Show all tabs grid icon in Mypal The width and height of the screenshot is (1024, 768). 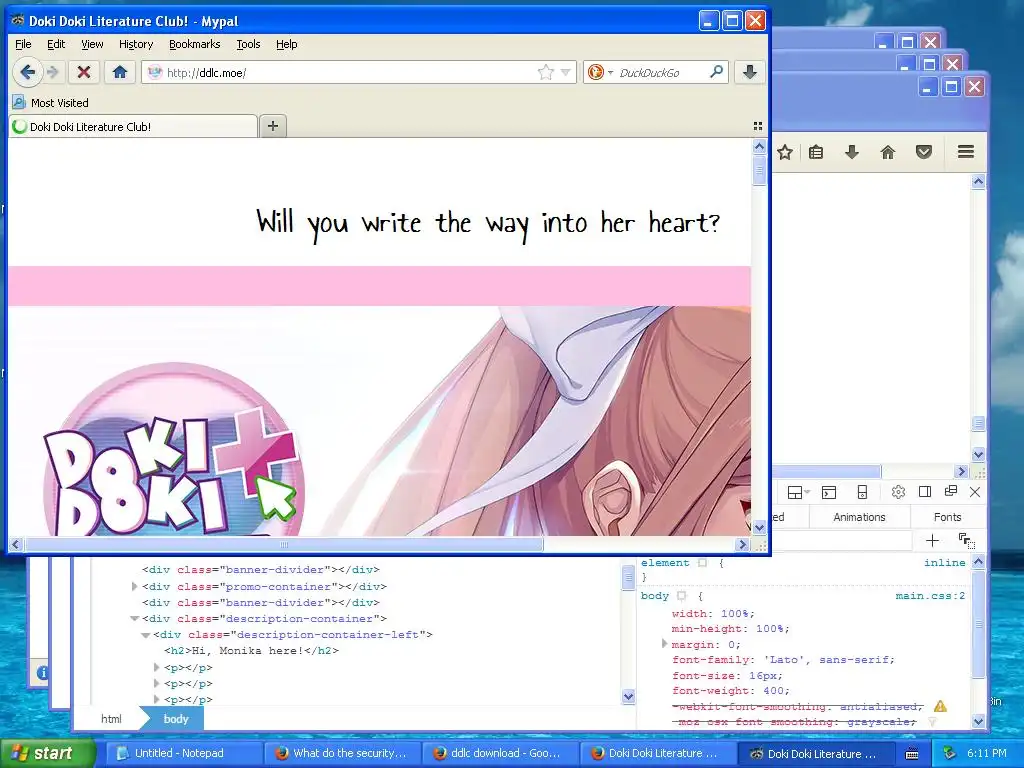pos(758,126)
